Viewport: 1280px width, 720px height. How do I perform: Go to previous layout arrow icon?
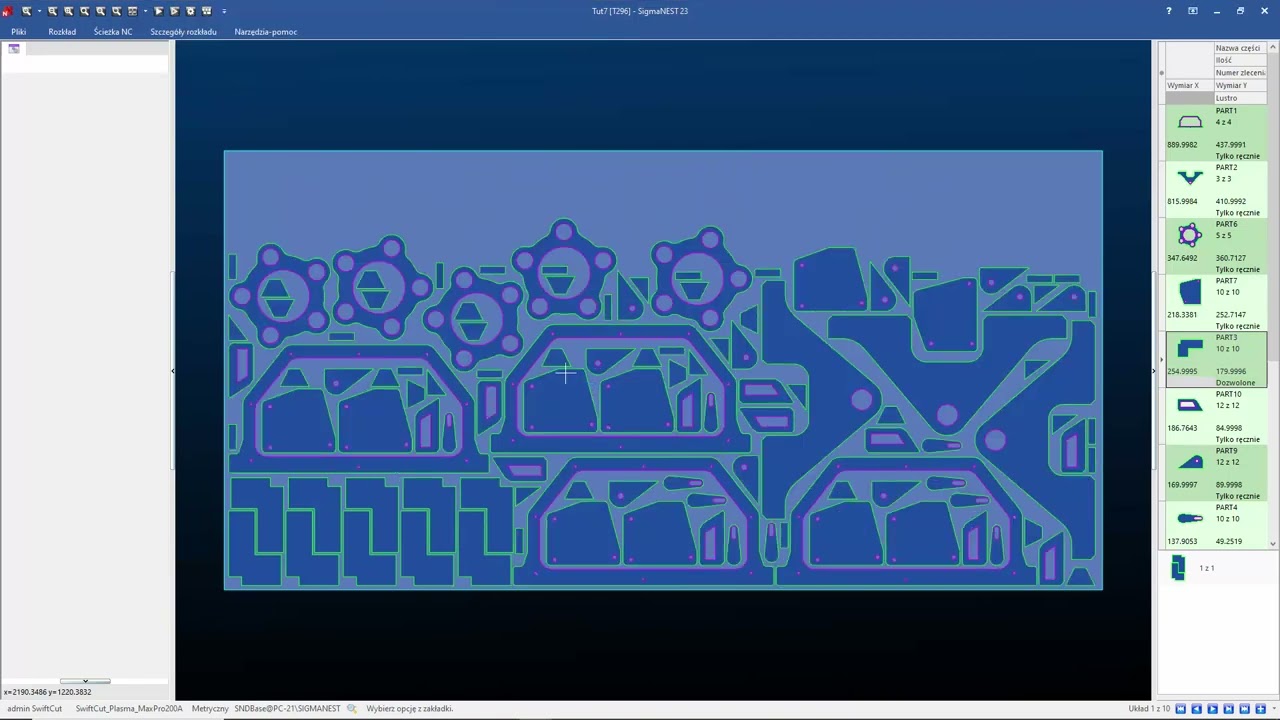1196,709
